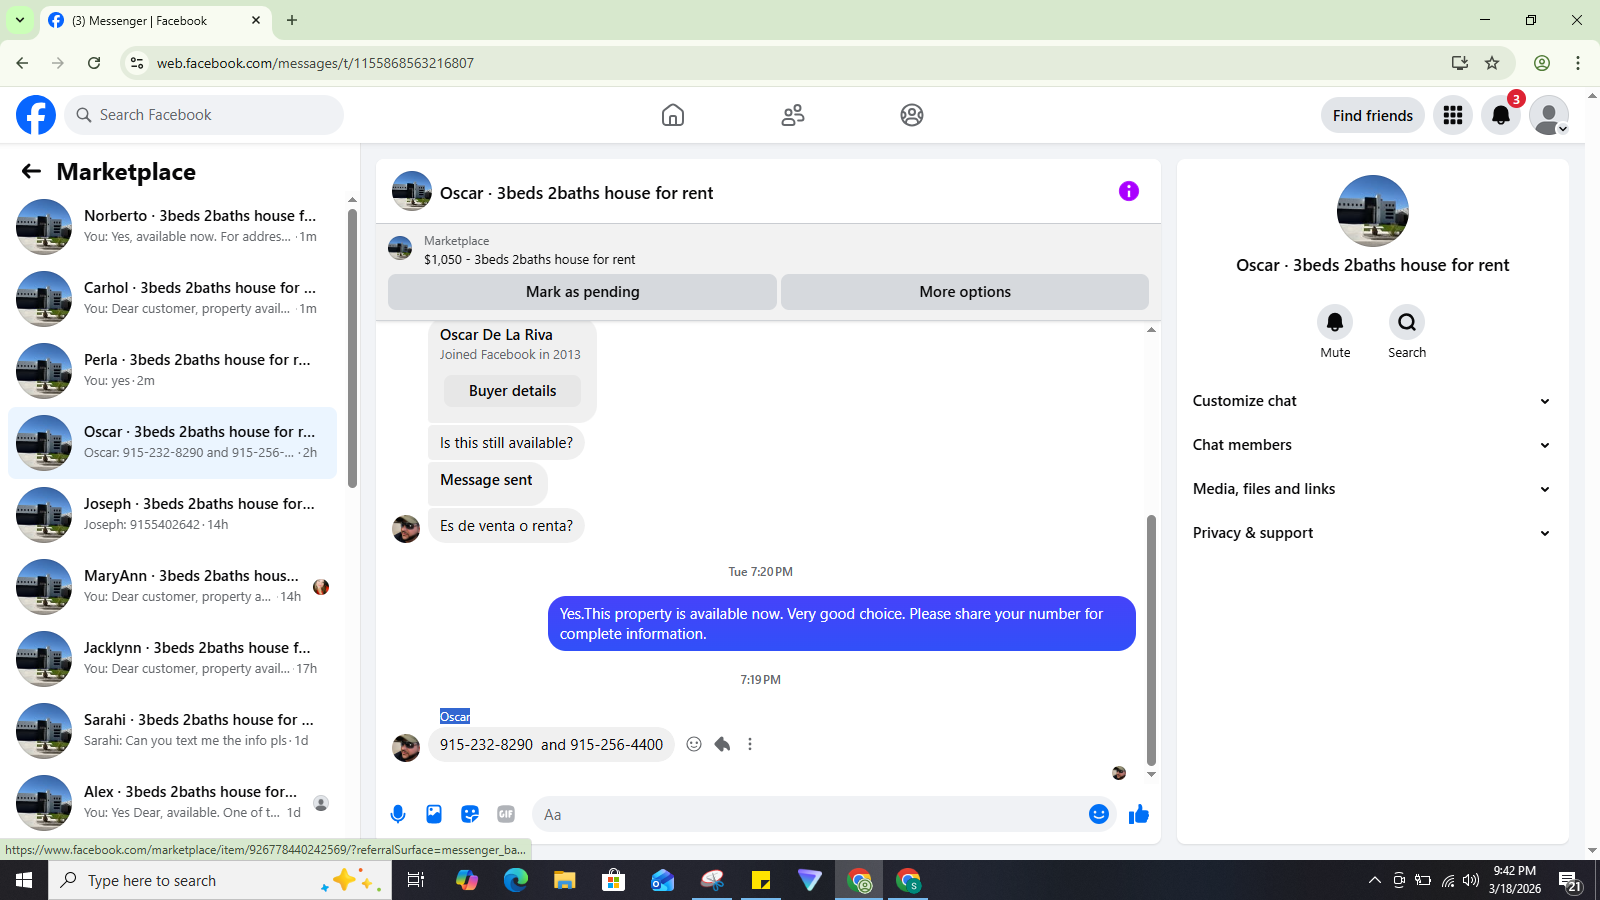Choose a GIF for the message
This screenshot has width=1600, height=900.
click(506, 814)
